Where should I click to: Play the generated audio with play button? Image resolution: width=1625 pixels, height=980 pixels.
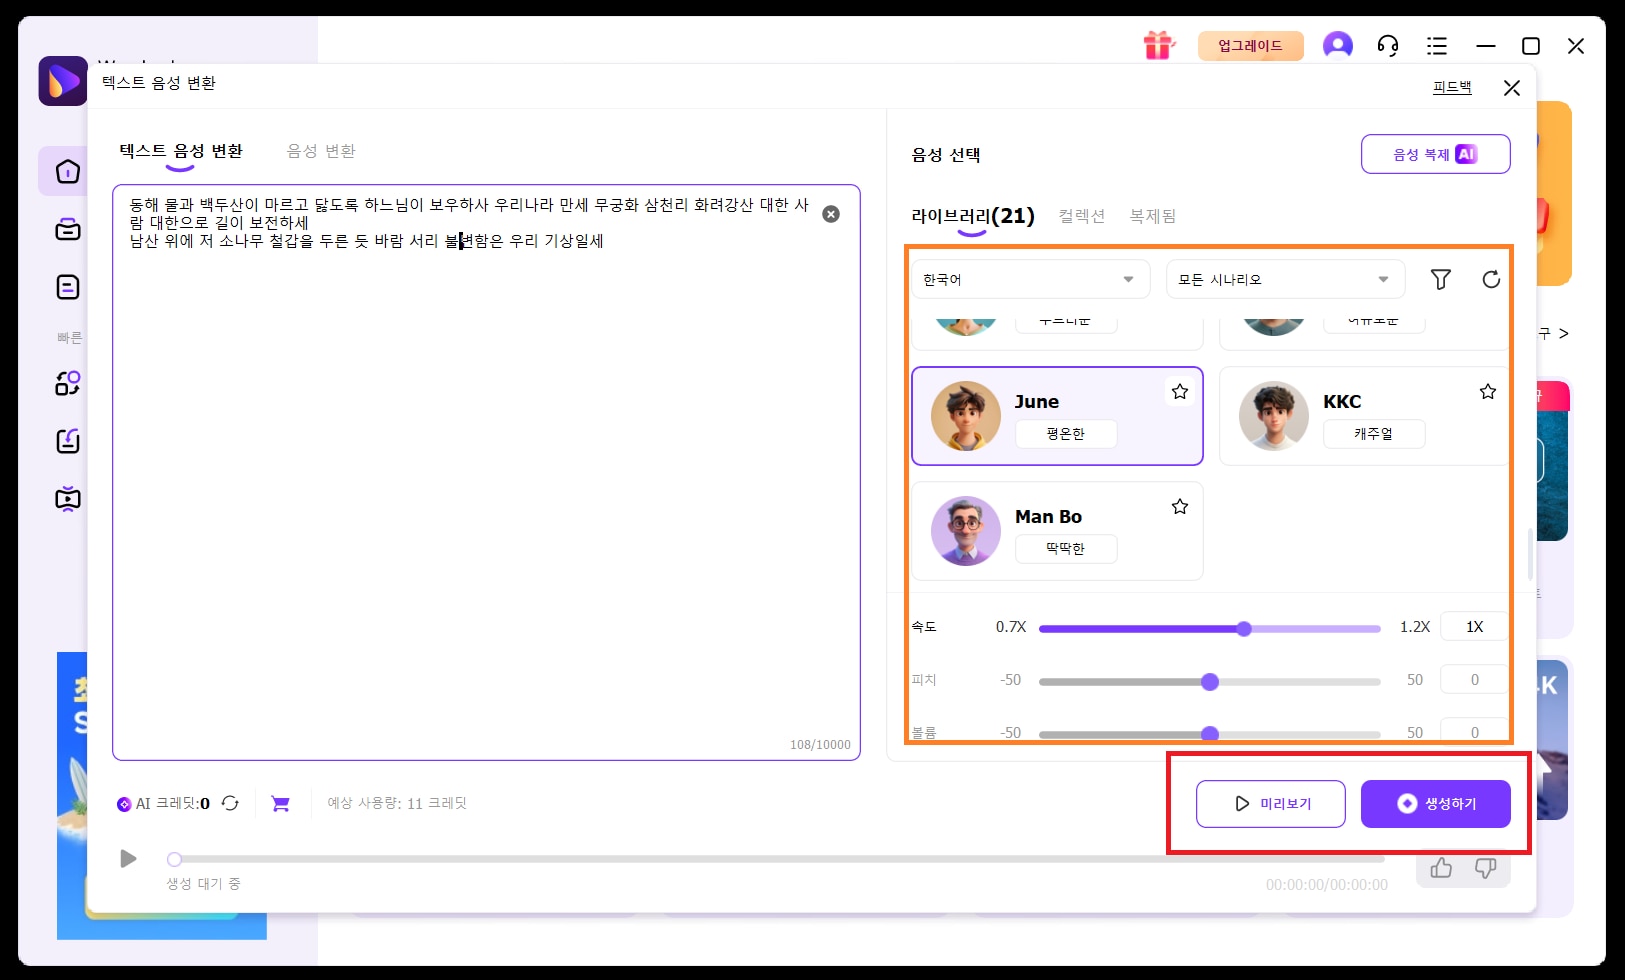pos(128,858)
